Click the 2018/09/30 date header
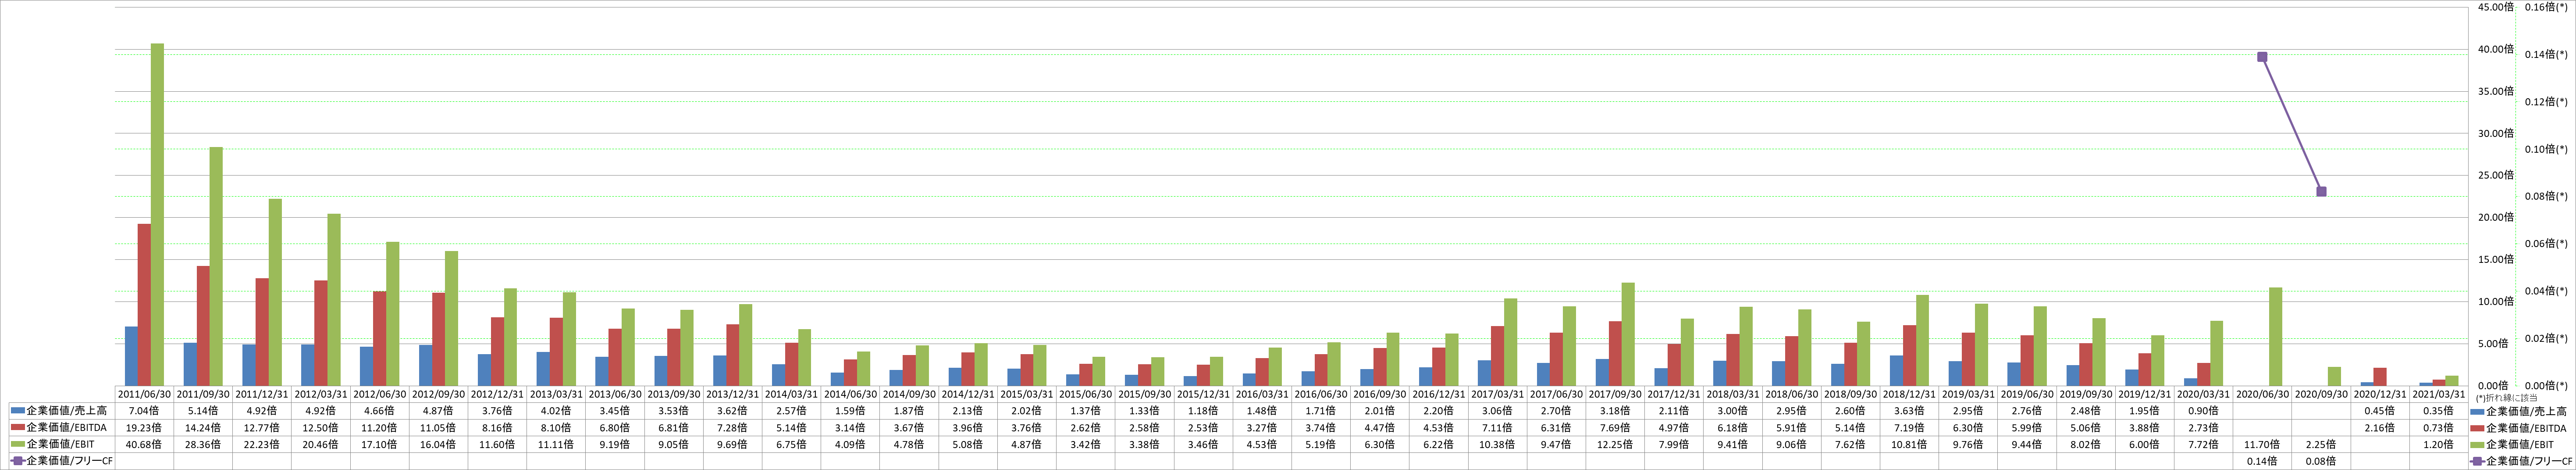Viewport: 2576px width, 470px height. point(1851,394)
